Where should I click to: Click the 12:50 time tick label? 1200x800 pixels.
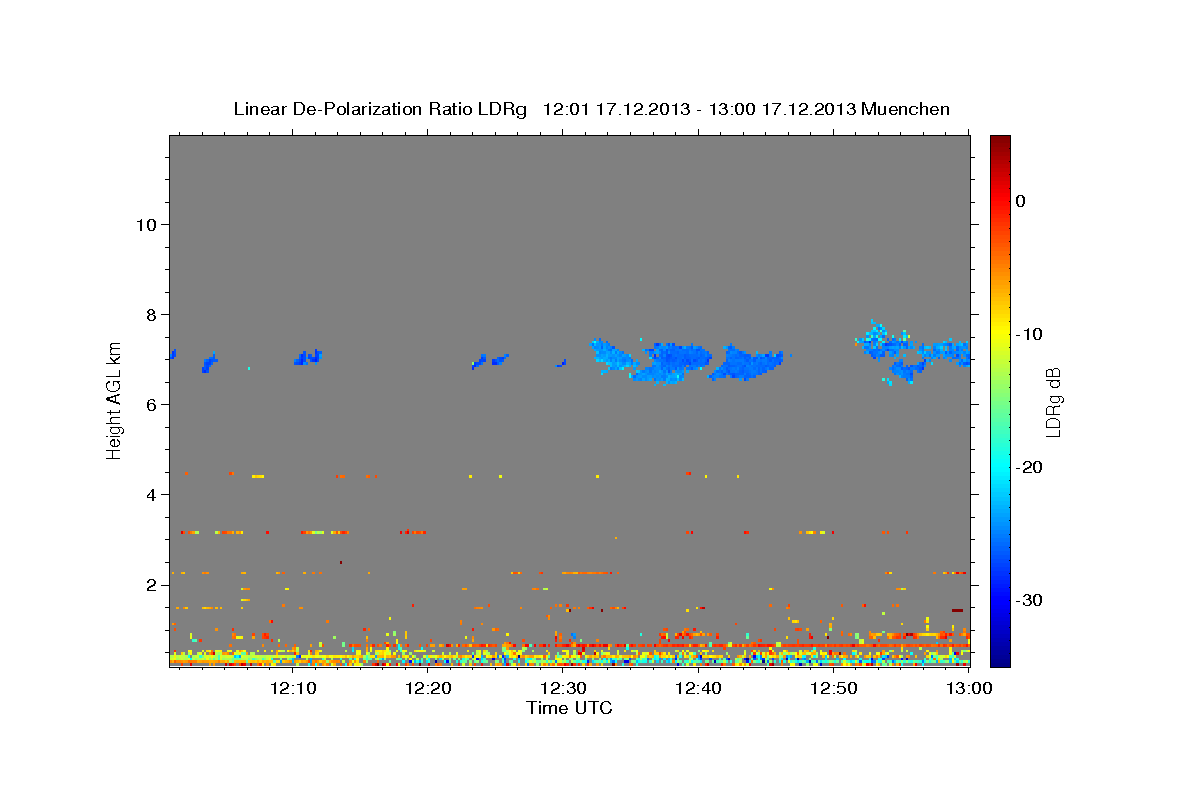[833, 688]
